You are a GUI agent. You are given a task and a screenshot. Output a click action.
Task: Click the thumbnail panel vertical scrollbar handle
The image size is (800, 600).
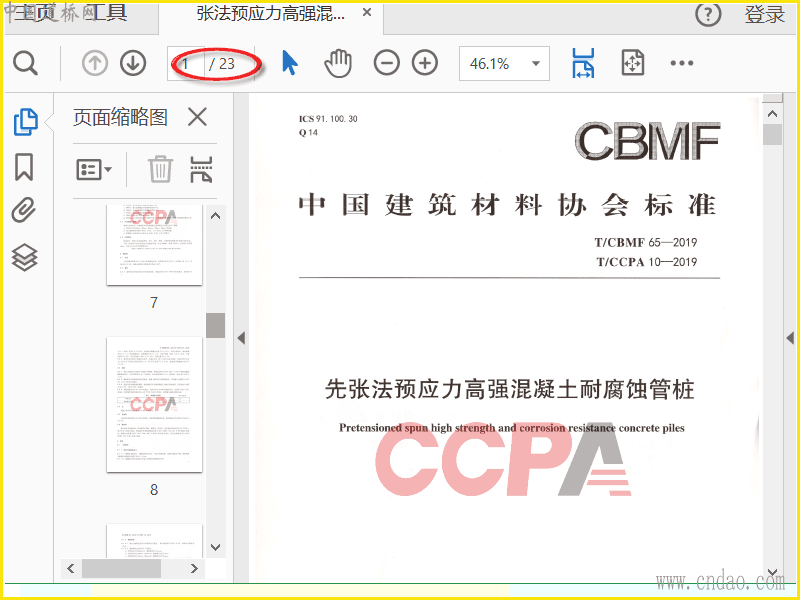tap(215, 325)
